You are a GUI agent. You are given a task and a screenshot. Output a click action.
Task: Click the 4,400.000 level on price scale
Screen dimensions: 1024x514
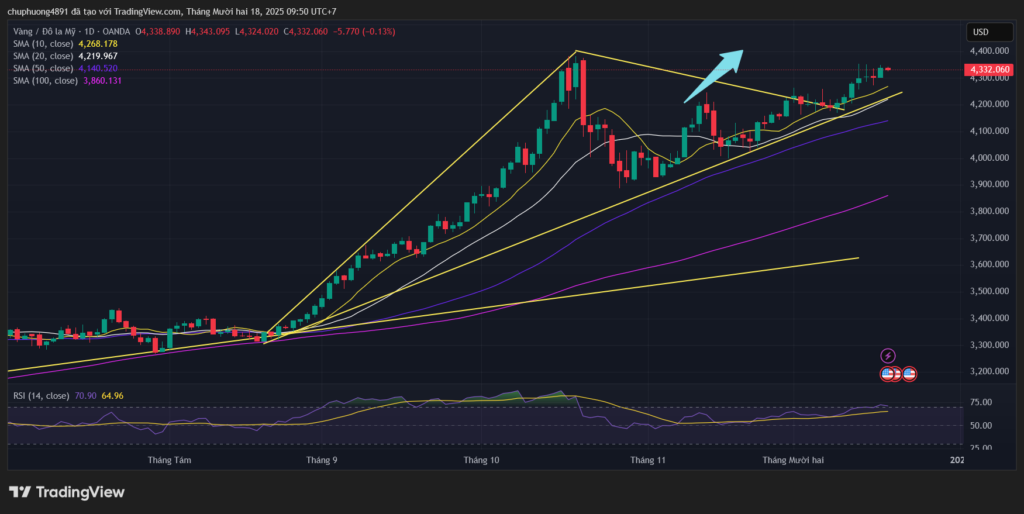[988, 51]
